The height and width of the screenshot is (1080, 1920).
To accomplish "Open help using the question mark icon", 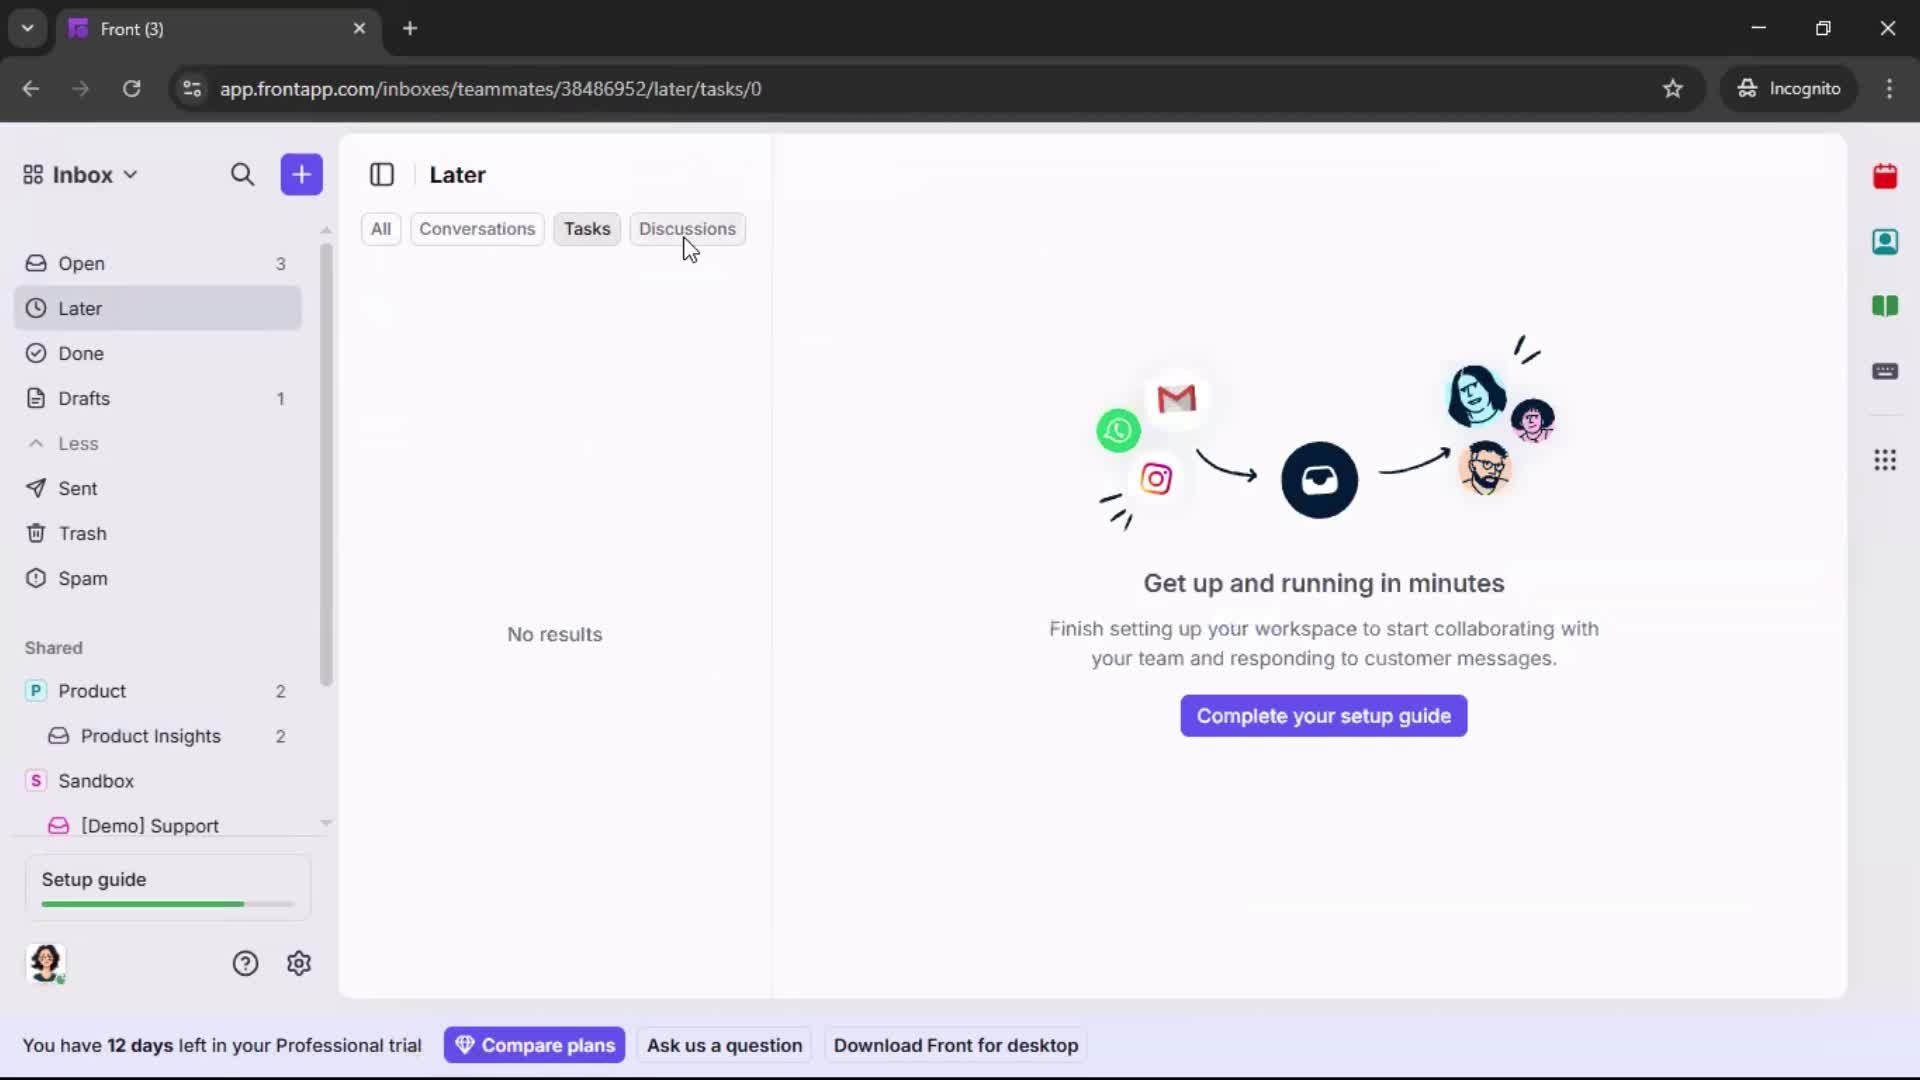I will [246, 963].
